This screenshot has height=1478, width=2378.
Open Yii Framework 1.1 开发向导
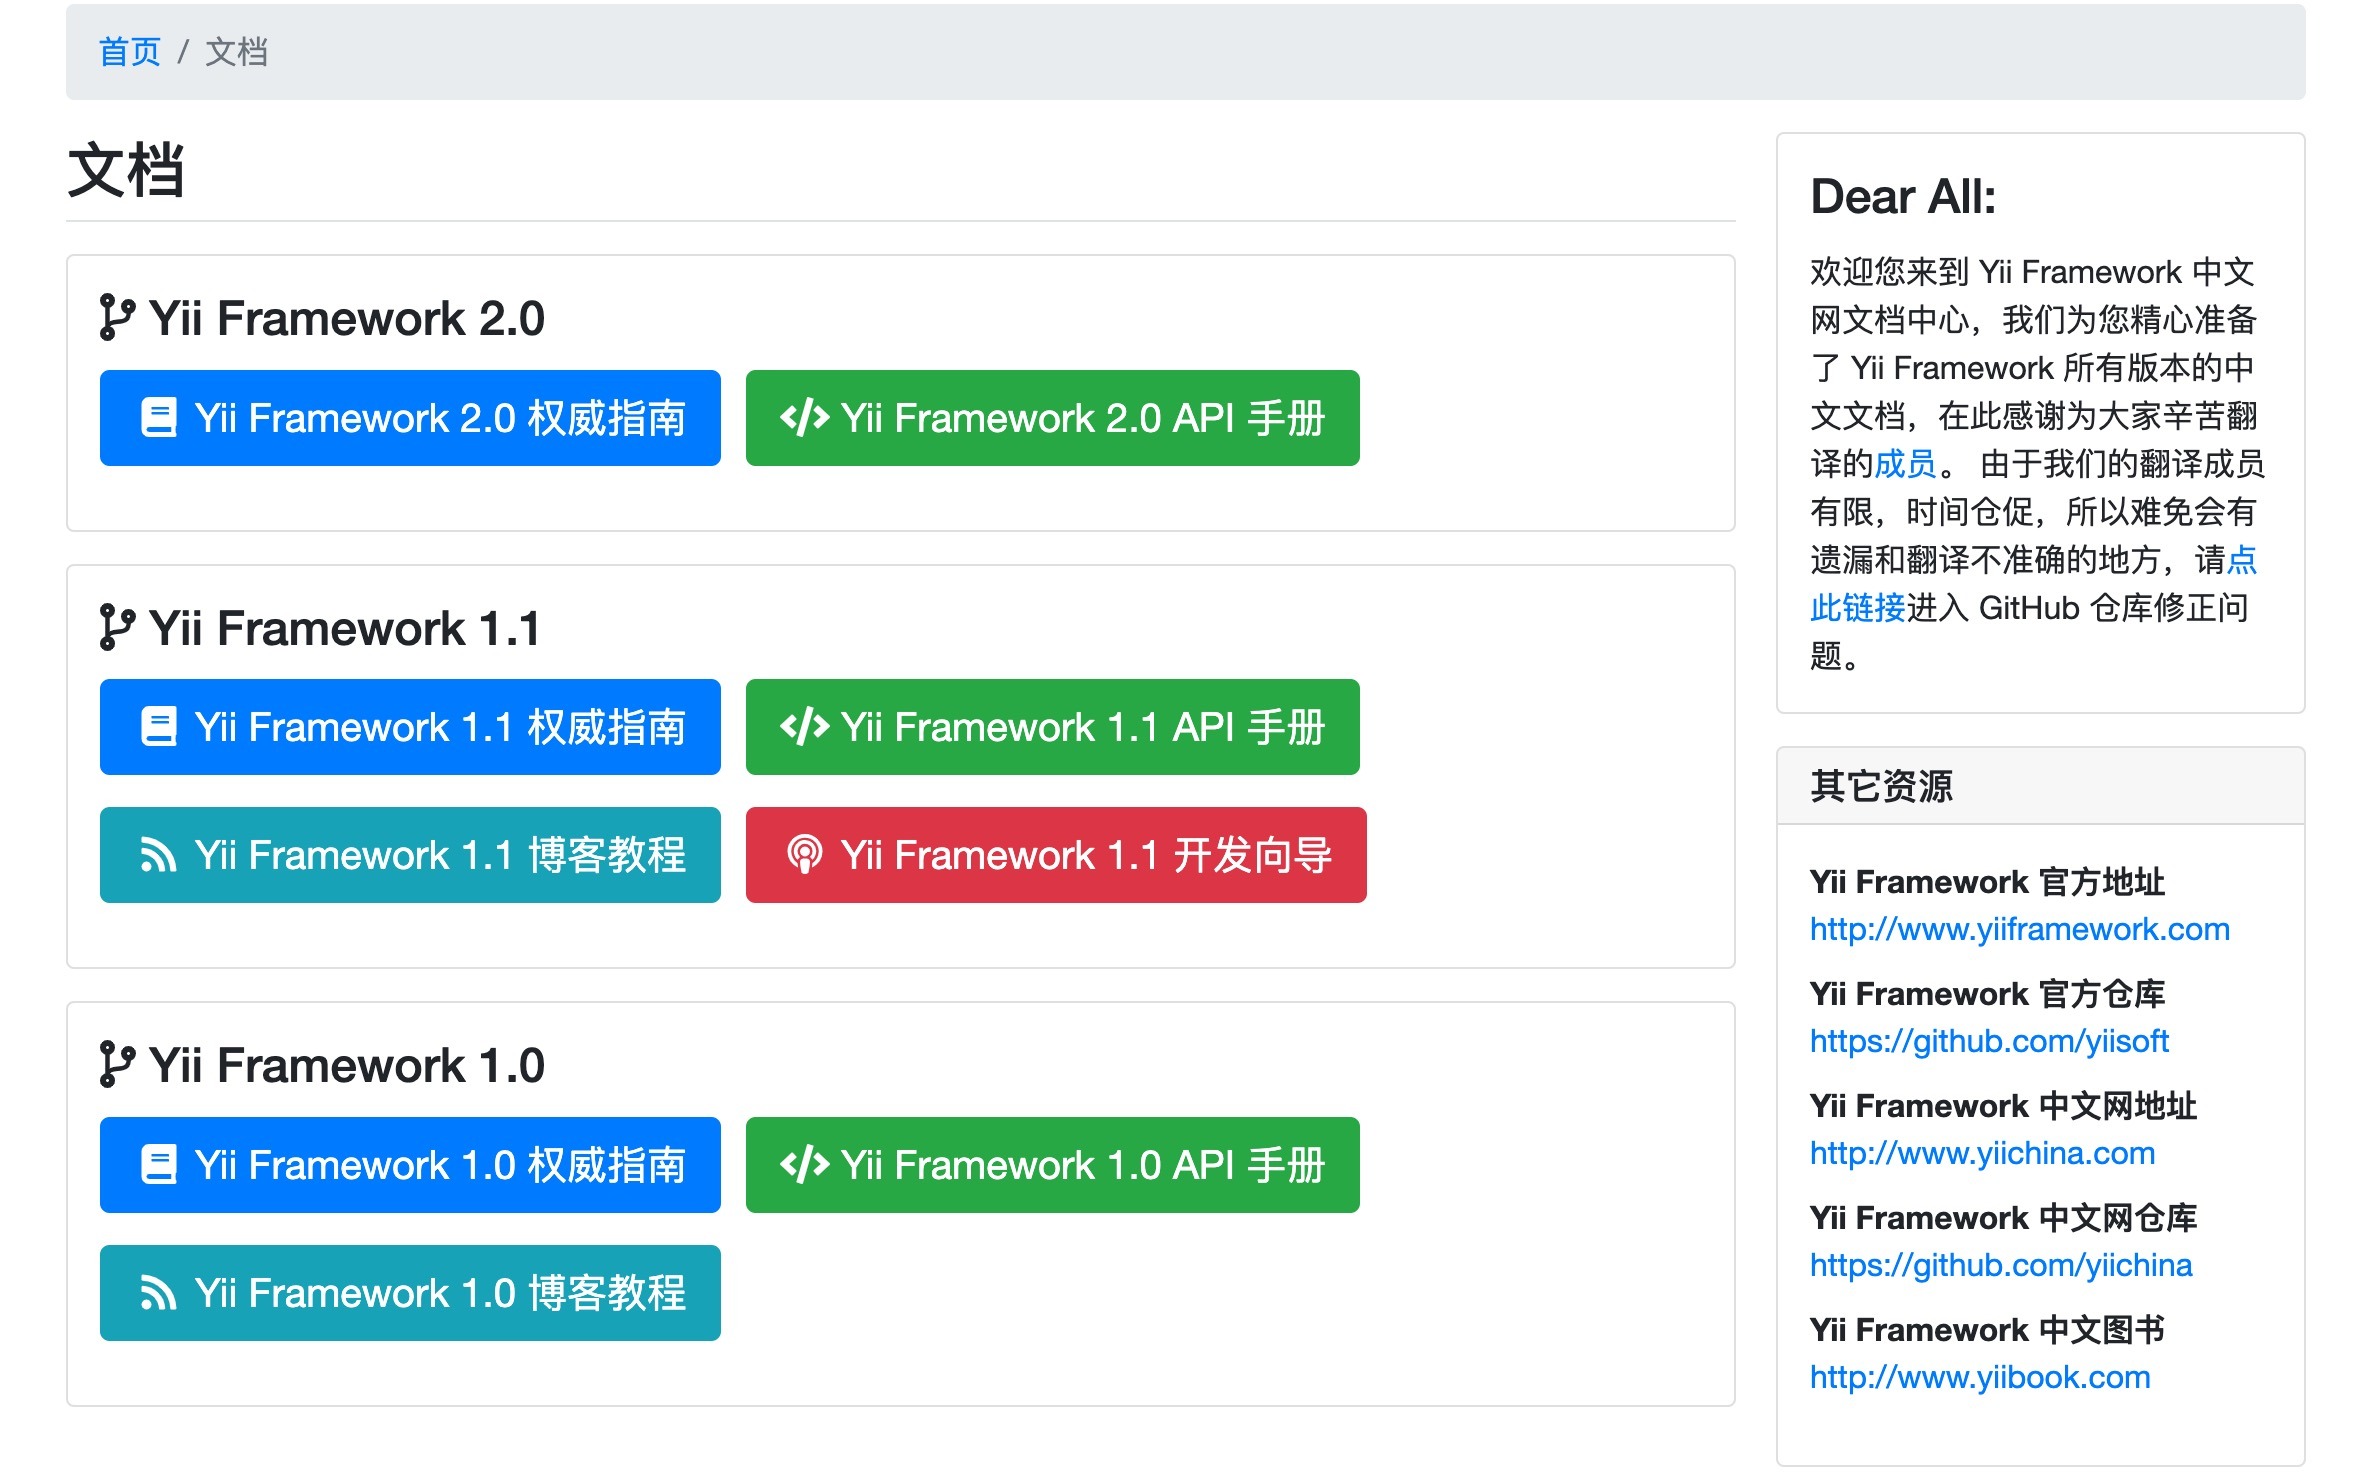click(1056, 855)
